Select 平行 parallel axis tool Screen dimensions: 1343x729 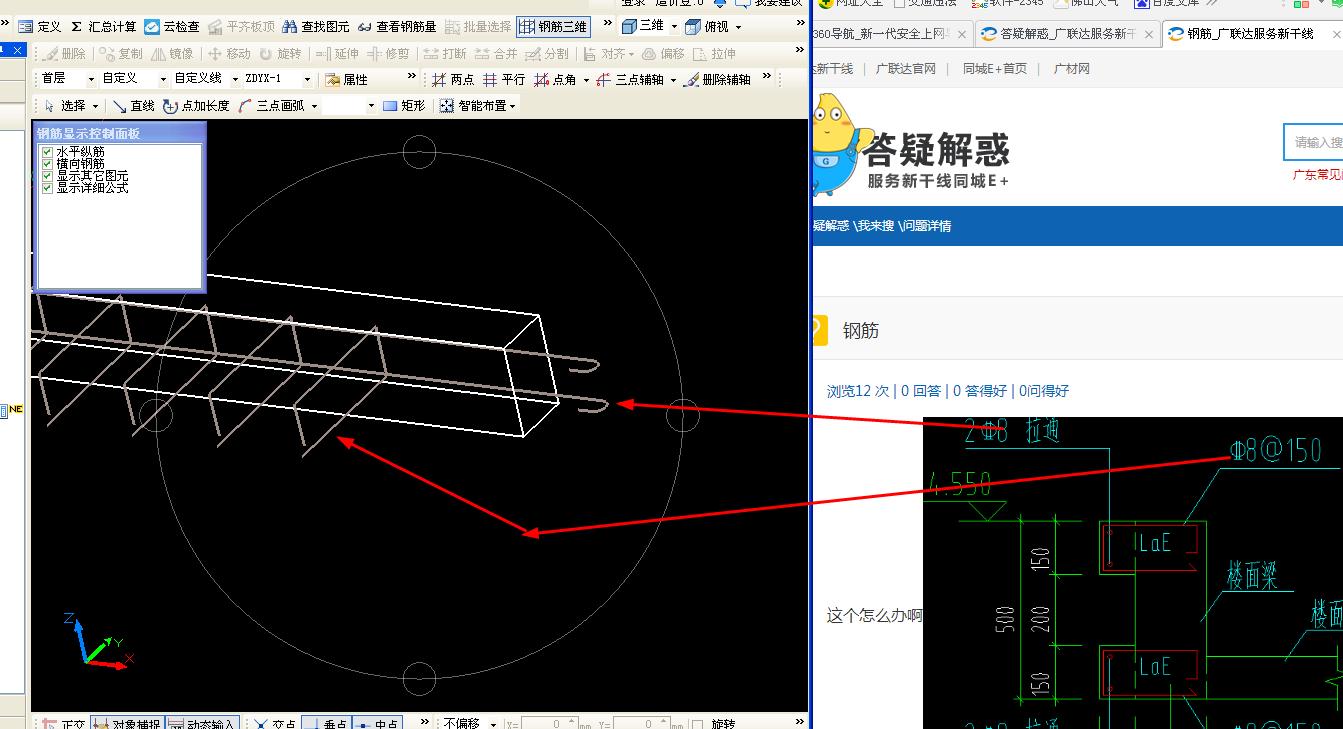coord(504,80)
